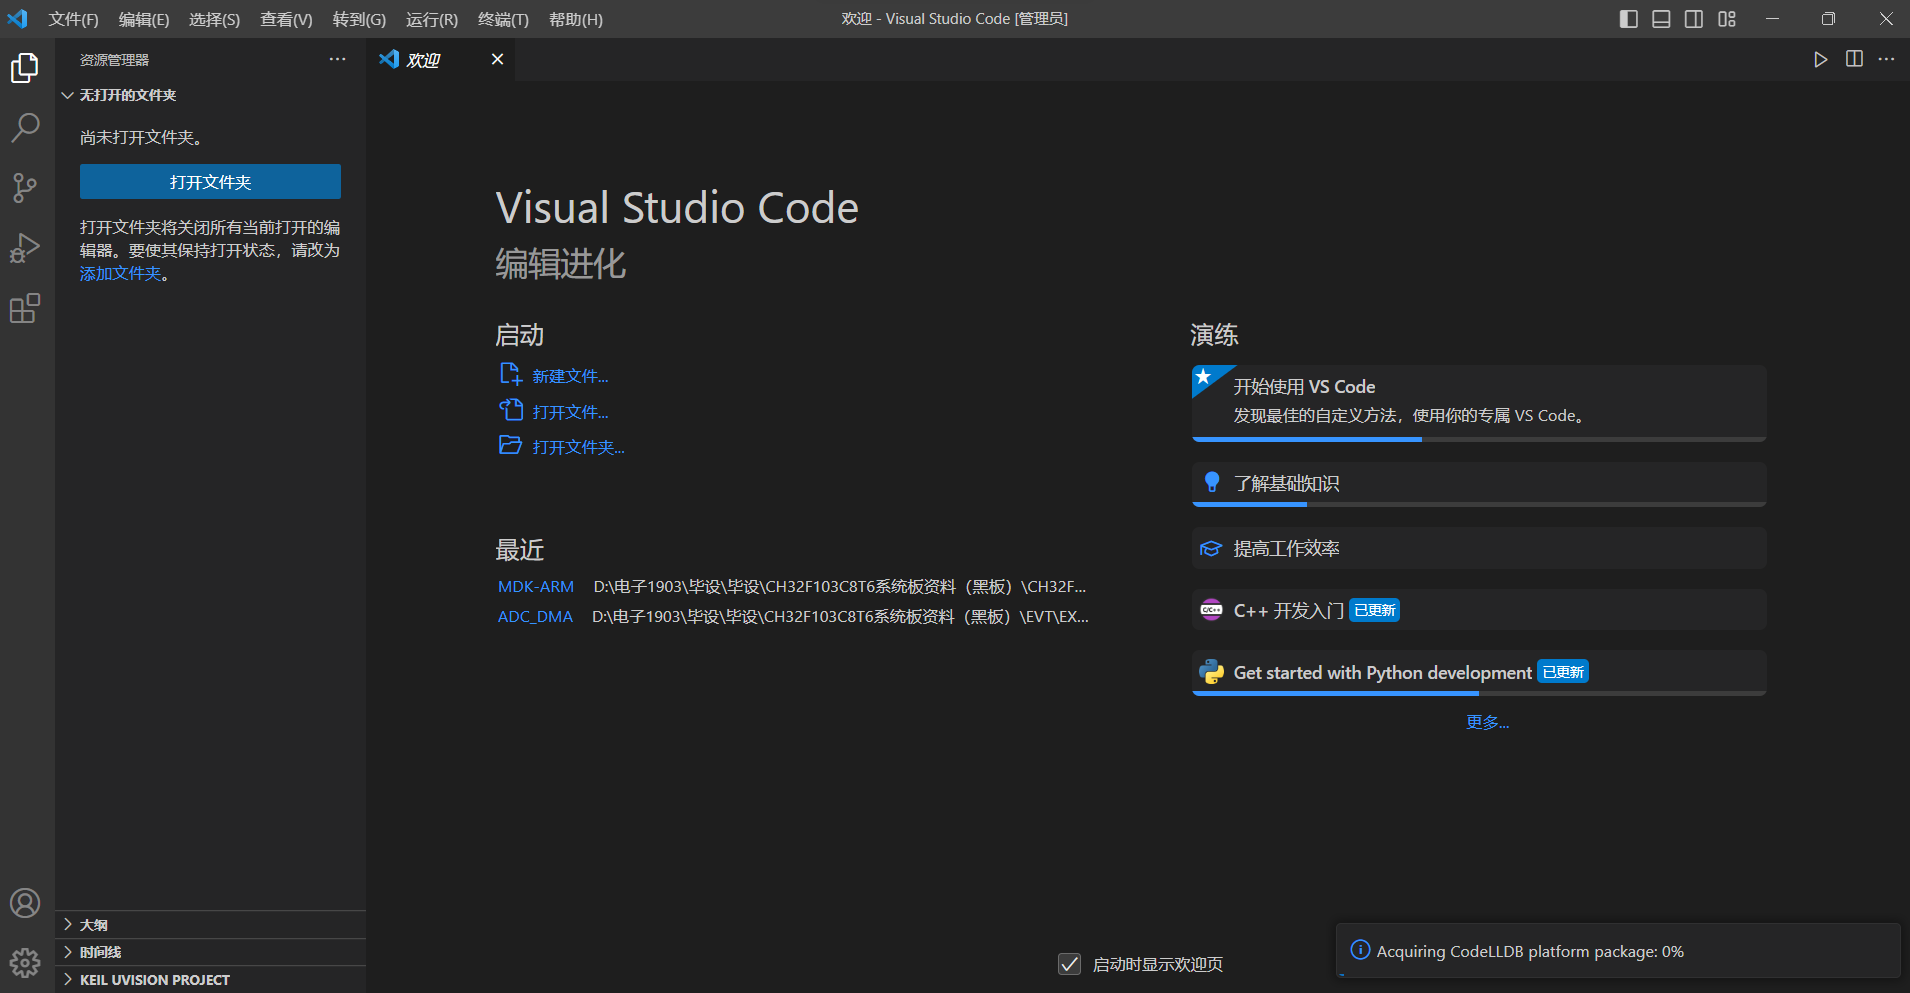1910x993 pixels.
Task: Open the Accounts menu icon
Action: tap(25, 903)
